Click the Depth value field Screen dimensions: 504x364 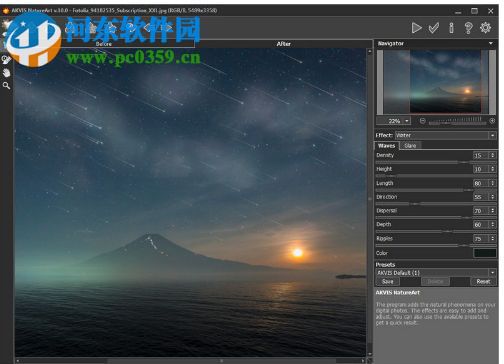point(481,225)
